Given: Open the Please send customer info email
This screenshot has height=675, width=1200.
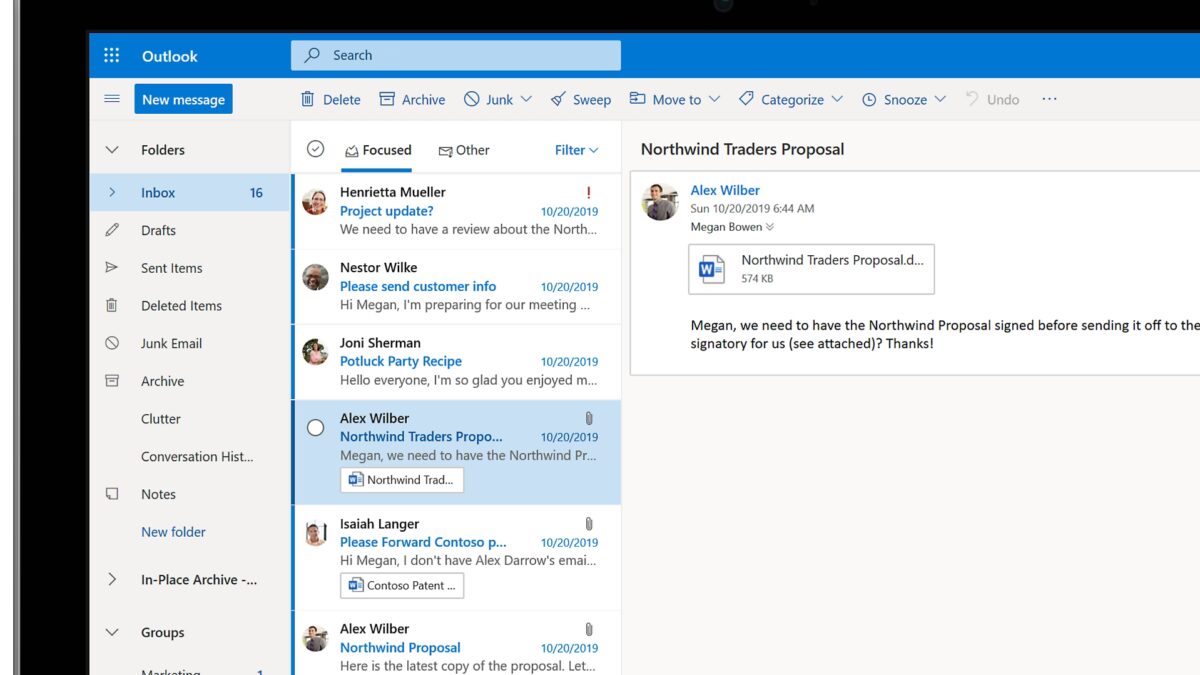Looking at the screenshot, I should (x=457, y=287).
